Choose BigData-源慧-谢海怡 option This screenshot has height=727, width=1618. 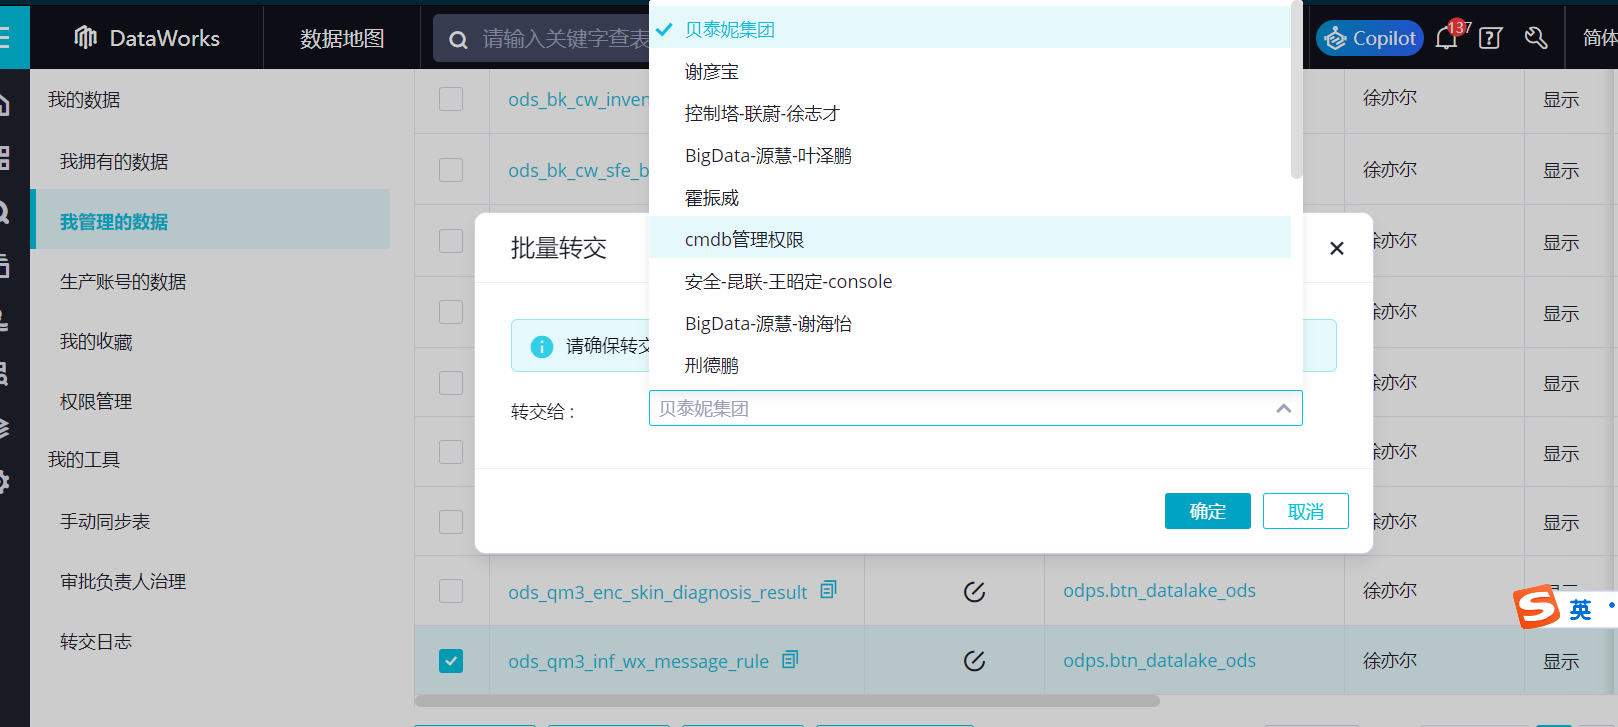970,324
